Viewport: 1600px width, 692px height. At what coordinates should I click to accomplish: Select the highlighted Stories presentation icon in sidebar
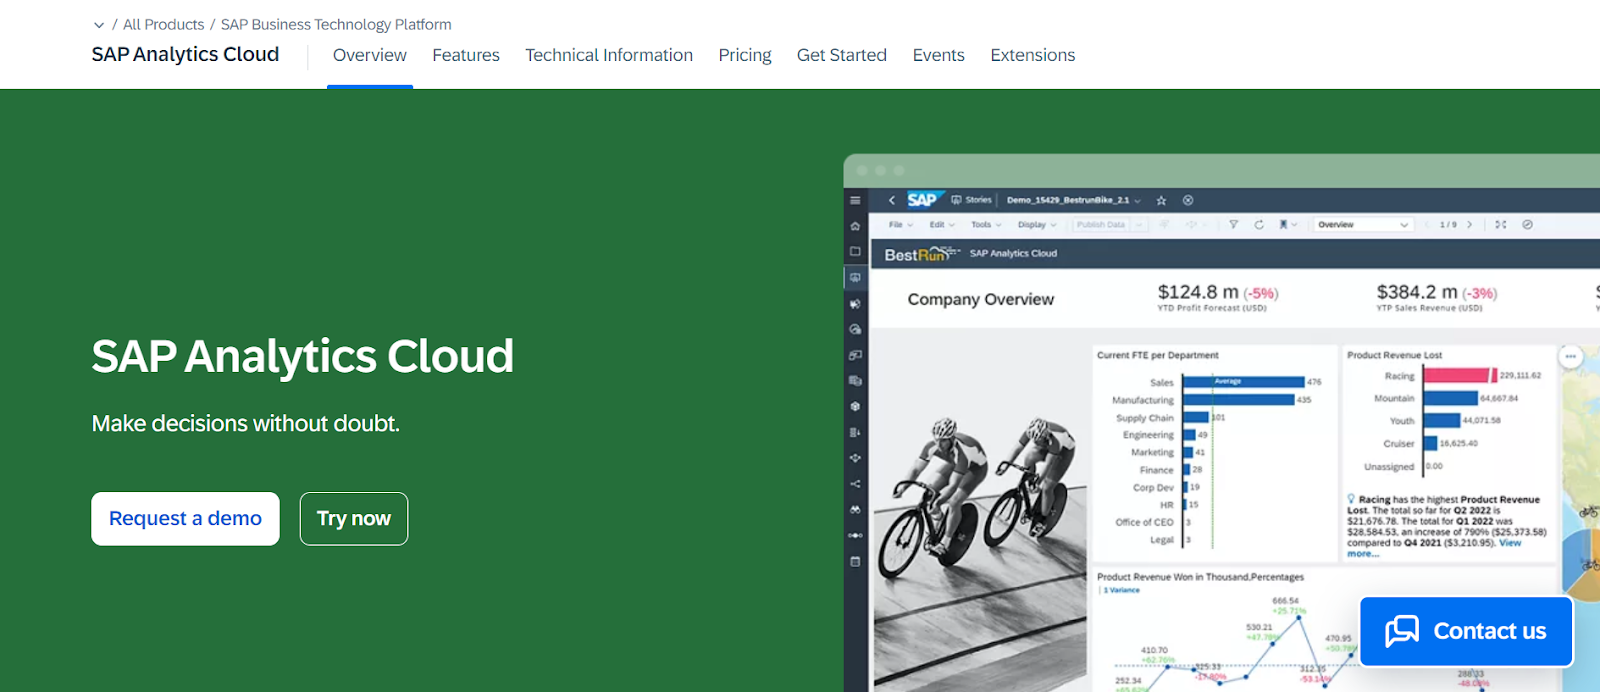pos(855,277)
